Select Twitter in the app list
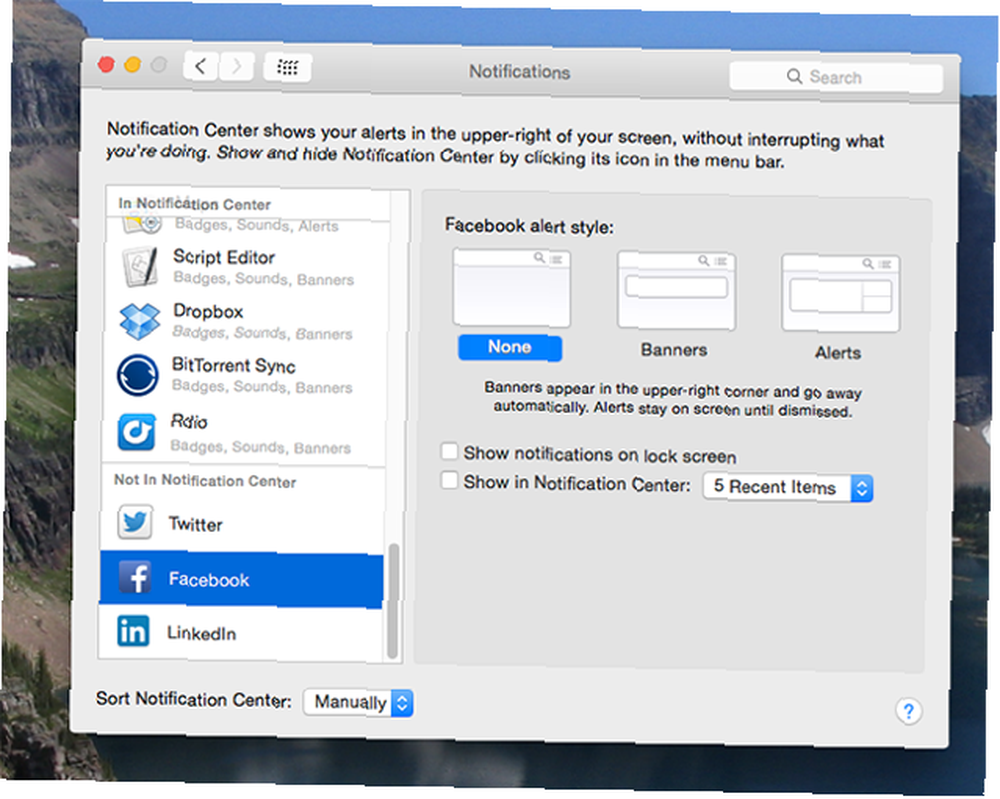1000x799 pixels. [x=242, y=523]
